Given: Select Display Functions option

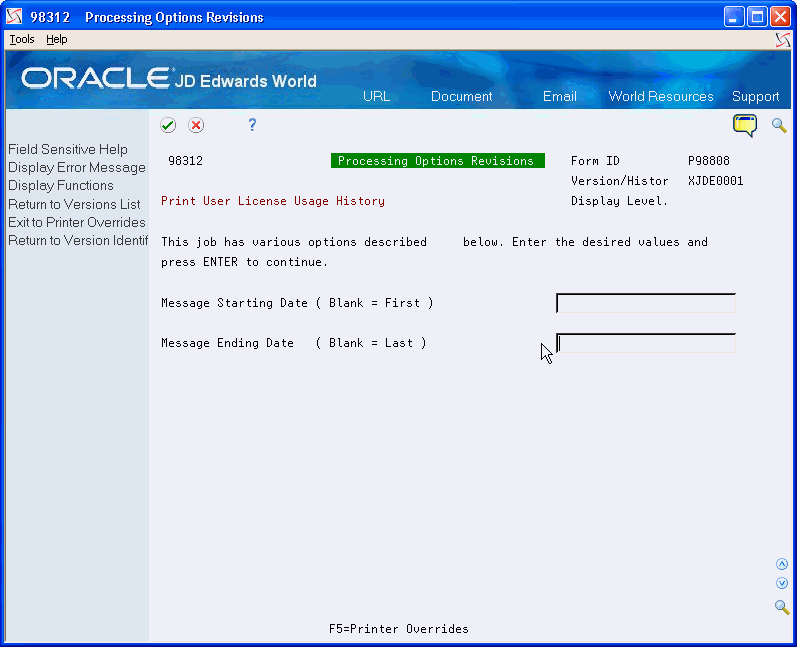Looking at the screenshot, I should pos(60,186).
